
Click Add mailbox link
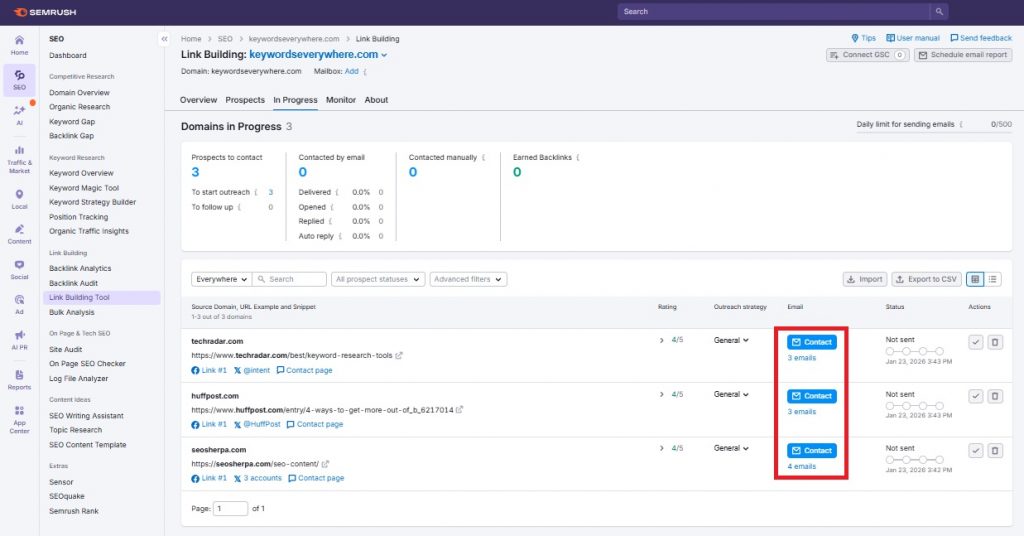click(x=351, y=71)
